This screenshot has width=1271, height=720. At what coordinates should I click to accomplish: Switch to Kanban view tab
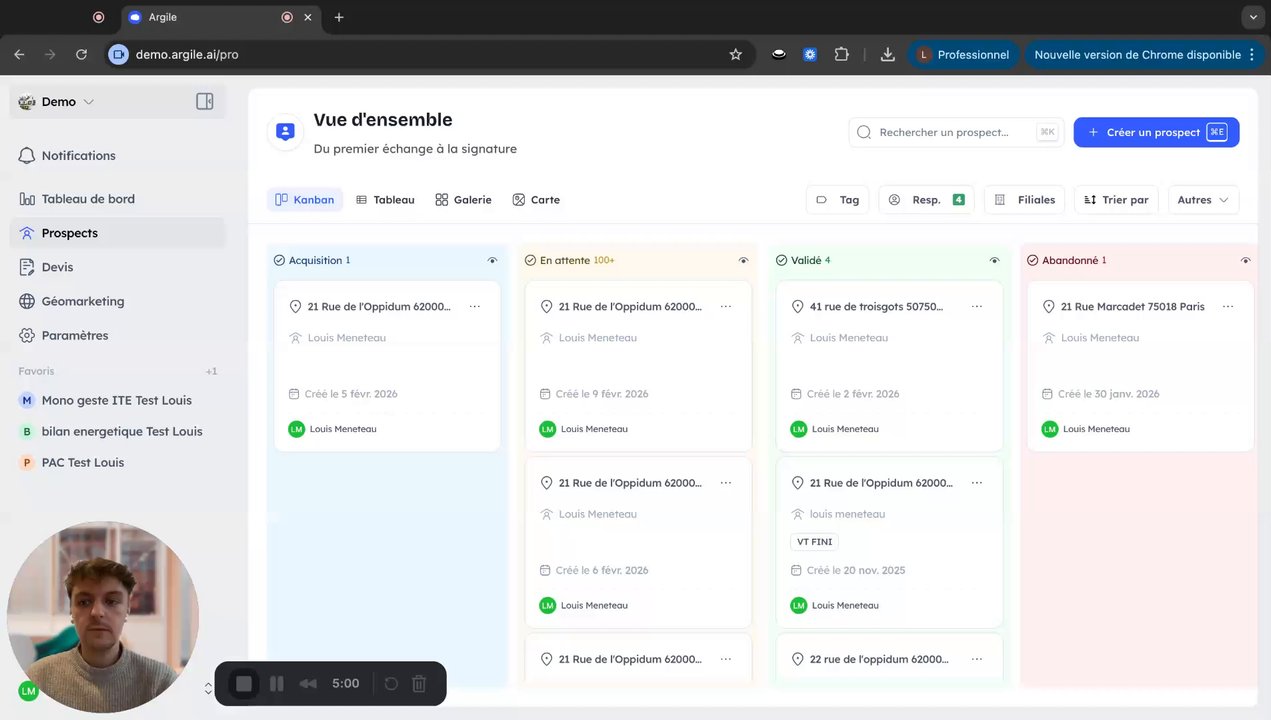(x=305, y=200)
